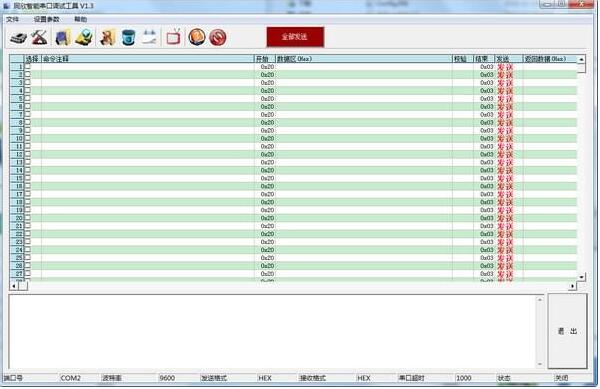
Task: Click the blue trash bin icon
Action: (129, 37)
